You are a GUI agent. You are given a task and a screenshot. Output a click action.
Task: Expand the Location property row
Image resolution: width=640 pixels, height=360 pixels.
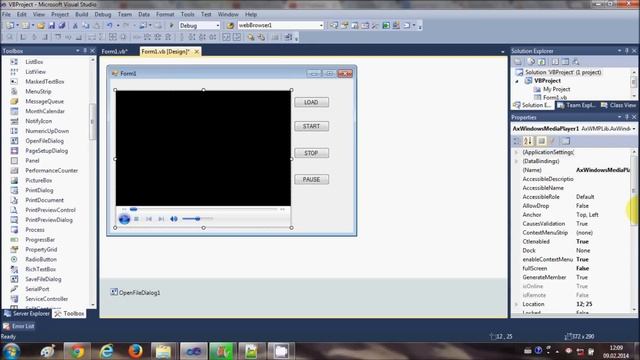(x=516, y=304)
